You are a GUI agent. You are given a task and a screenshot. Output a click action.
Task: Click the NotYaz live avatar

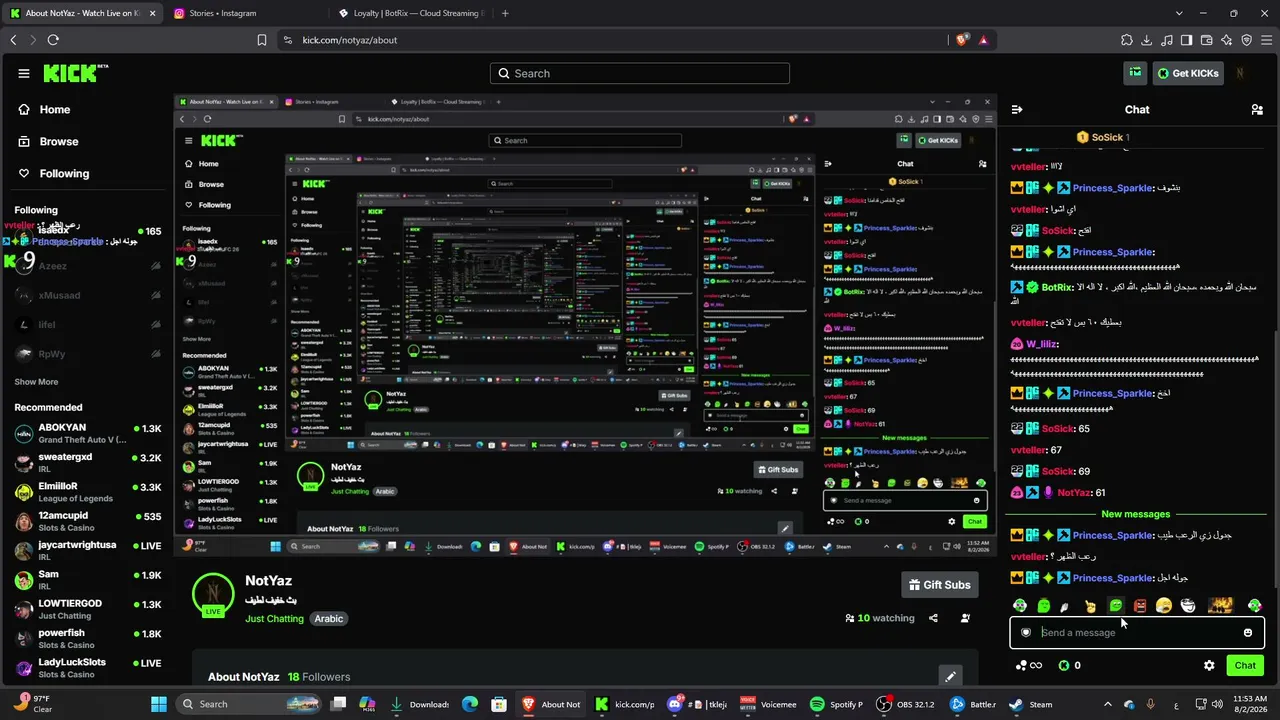(213, 594)
